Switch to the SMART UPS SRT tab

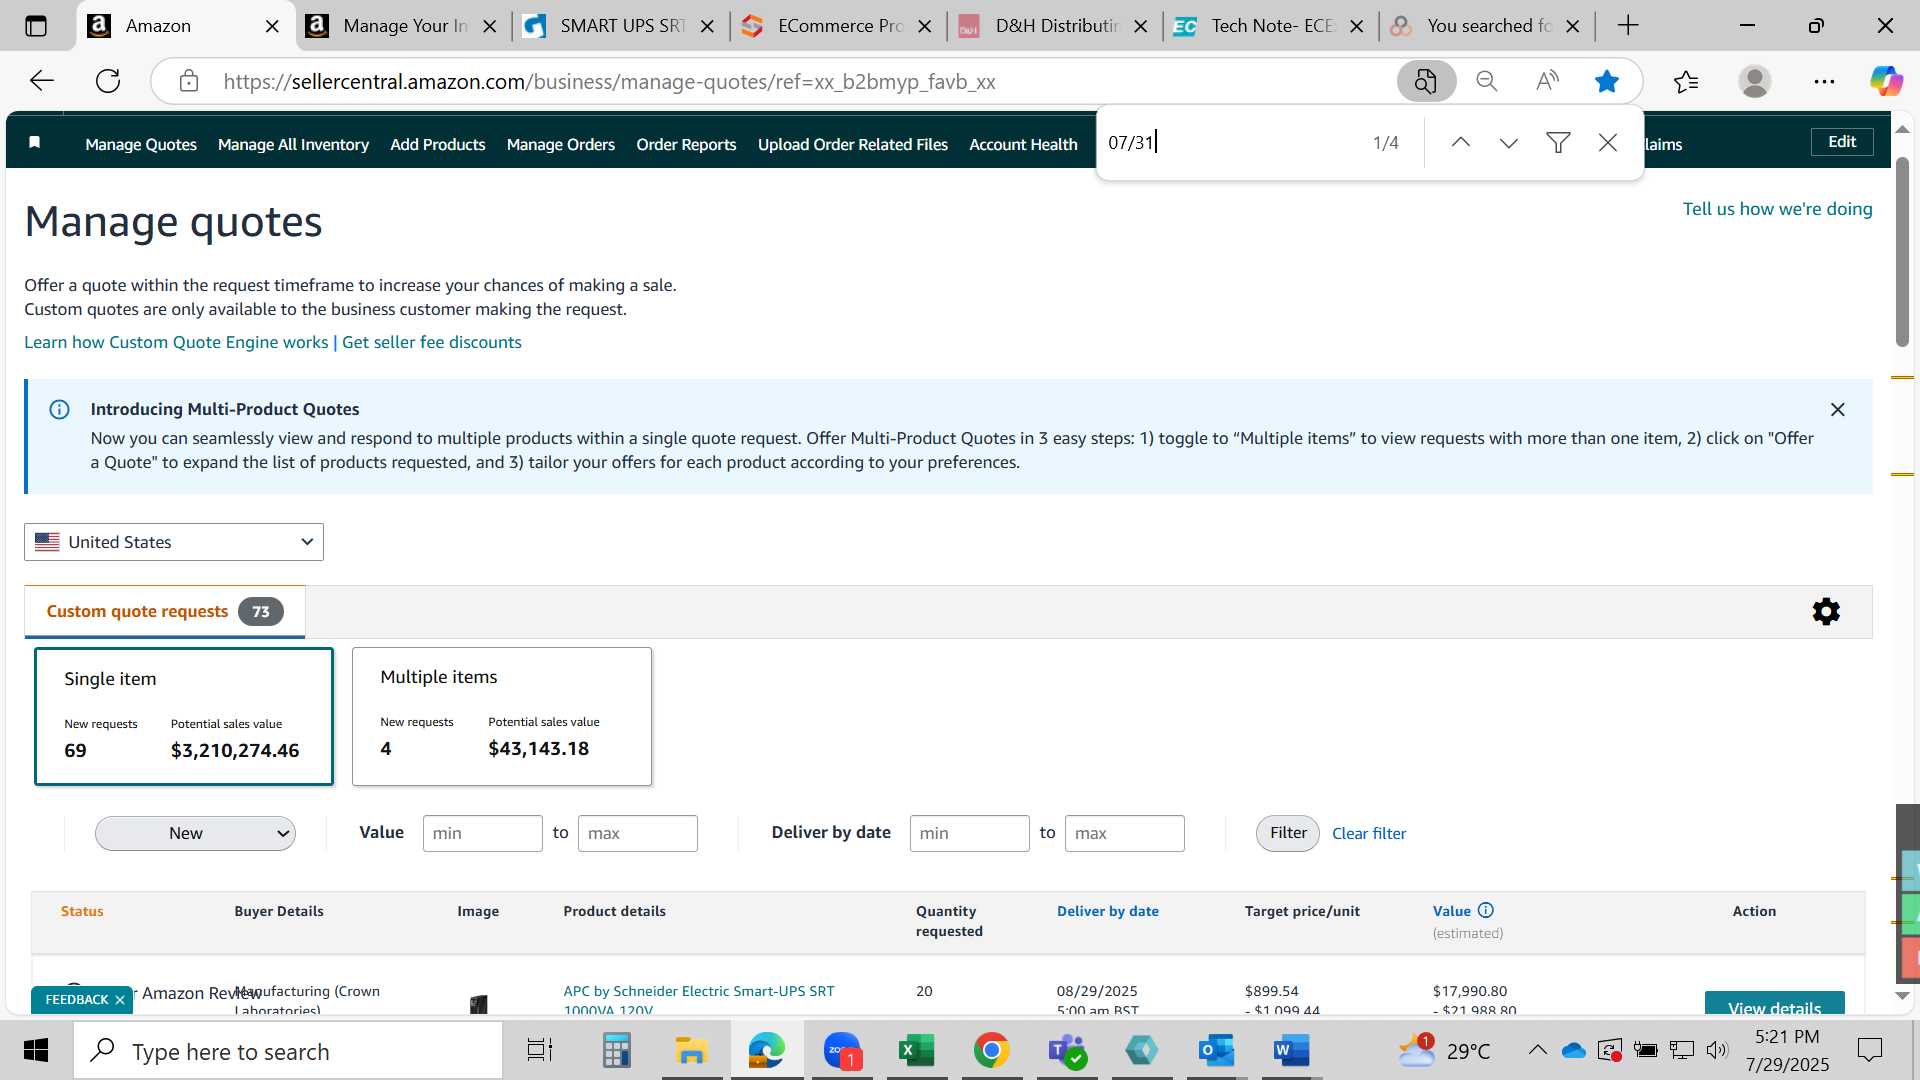point(622,26)
